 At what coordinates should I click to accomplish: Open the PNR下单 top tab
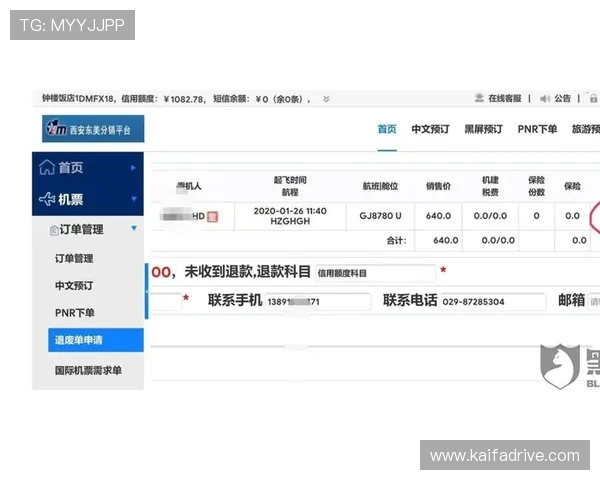(x=537, y=129)
